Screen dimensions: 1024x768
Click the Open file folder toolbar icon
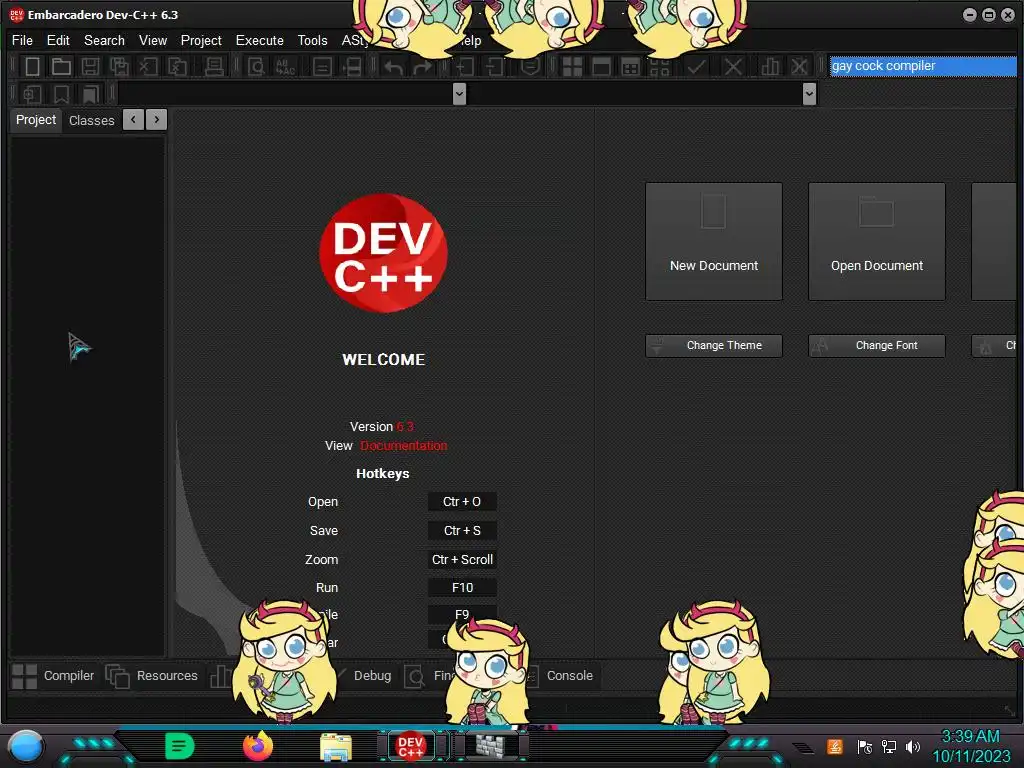[61, 67]
